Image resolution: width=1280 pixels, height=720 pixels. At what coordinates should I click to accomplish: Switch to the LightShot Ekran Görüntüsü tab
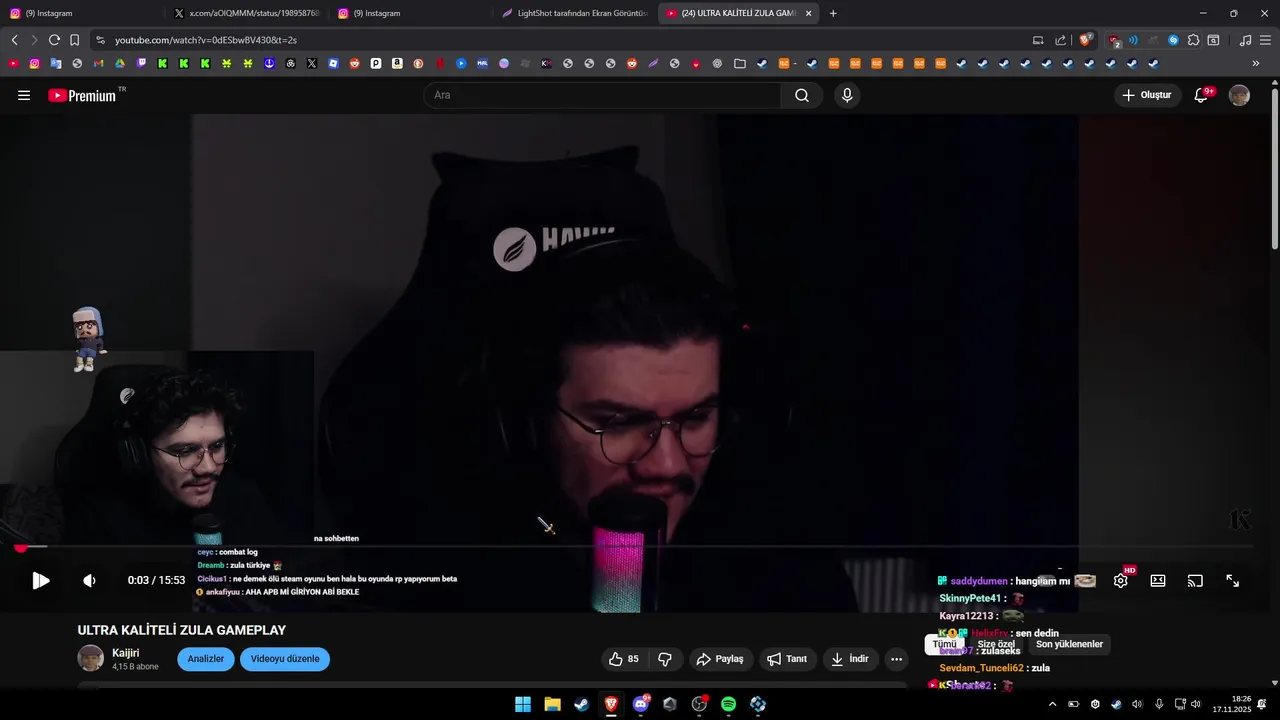[574, 13]
